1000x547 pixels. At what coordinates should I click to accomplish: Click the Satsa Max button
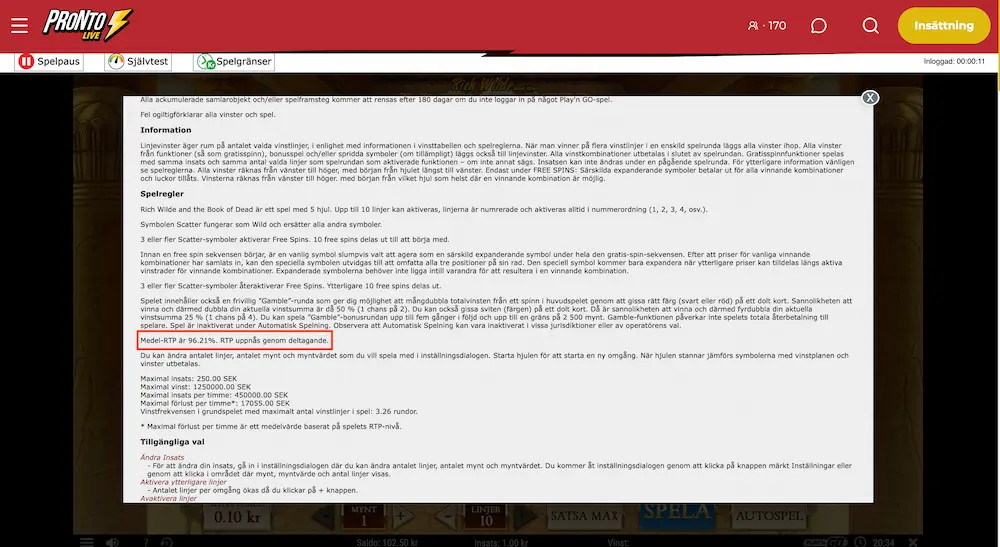[x=585, y=516]
